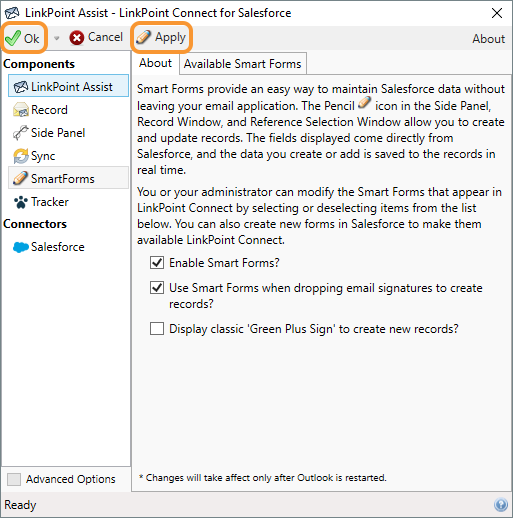The width and height of the screenshot is (513, 518).
Task: Click the Ready status bar text
Action: pyautogui.click(x=20, y=505)
